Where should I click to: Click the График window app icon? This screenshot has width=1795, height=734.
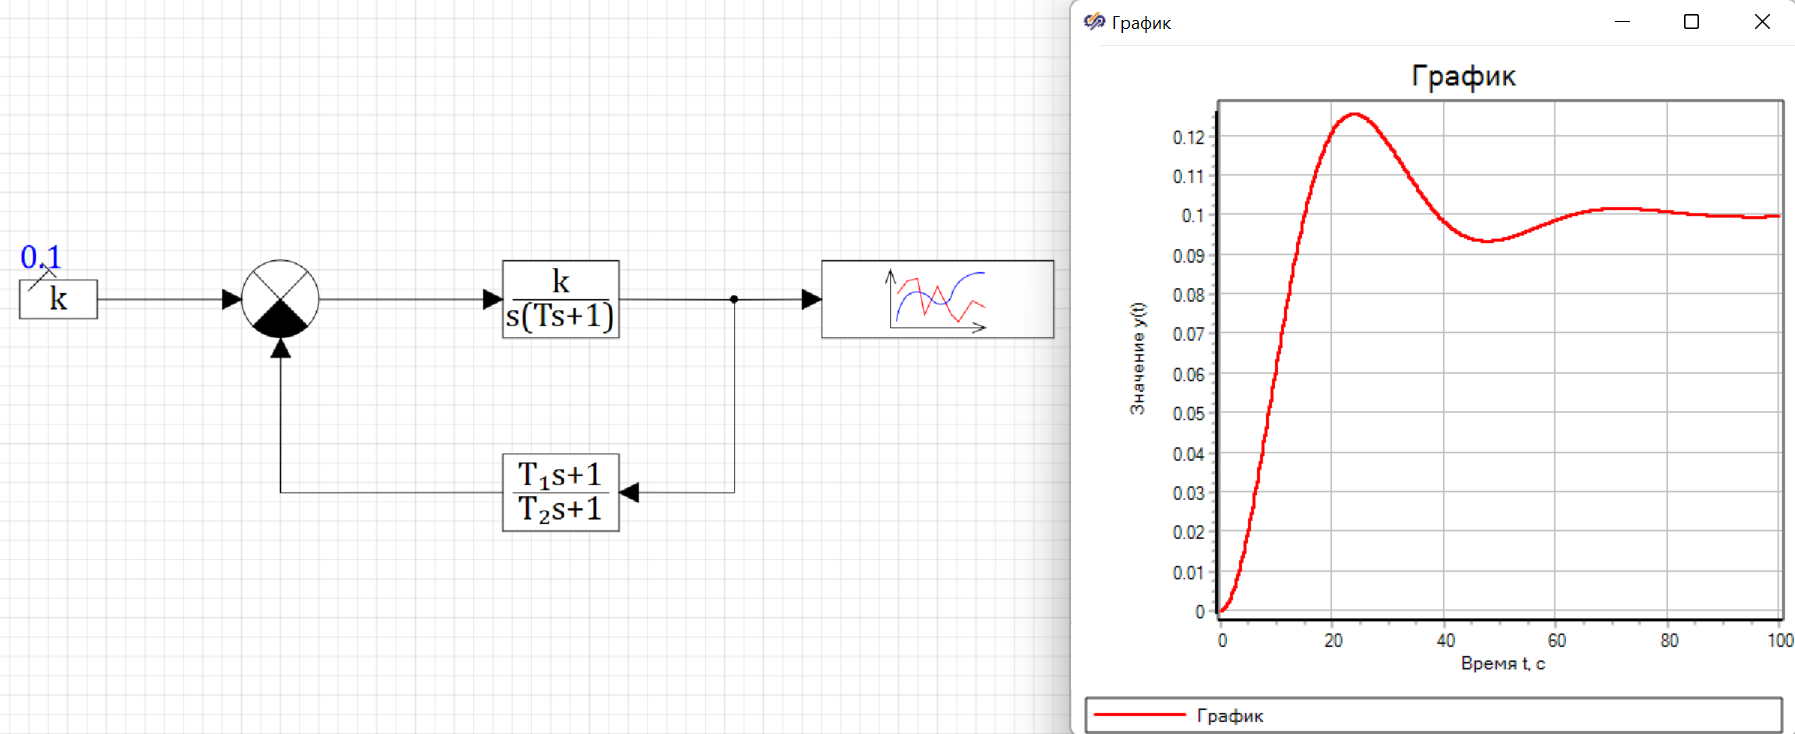pyautogui.click(x=1094, y=21)
